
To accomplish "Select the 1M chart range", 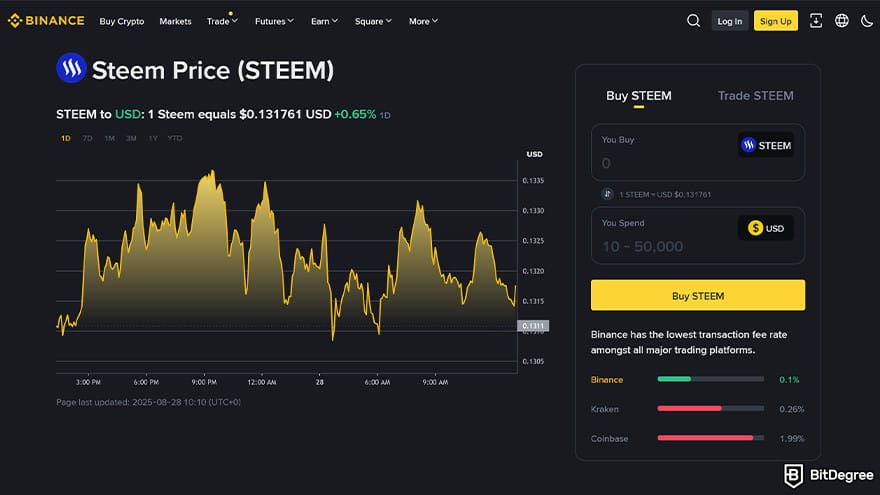I will point(109,138).
